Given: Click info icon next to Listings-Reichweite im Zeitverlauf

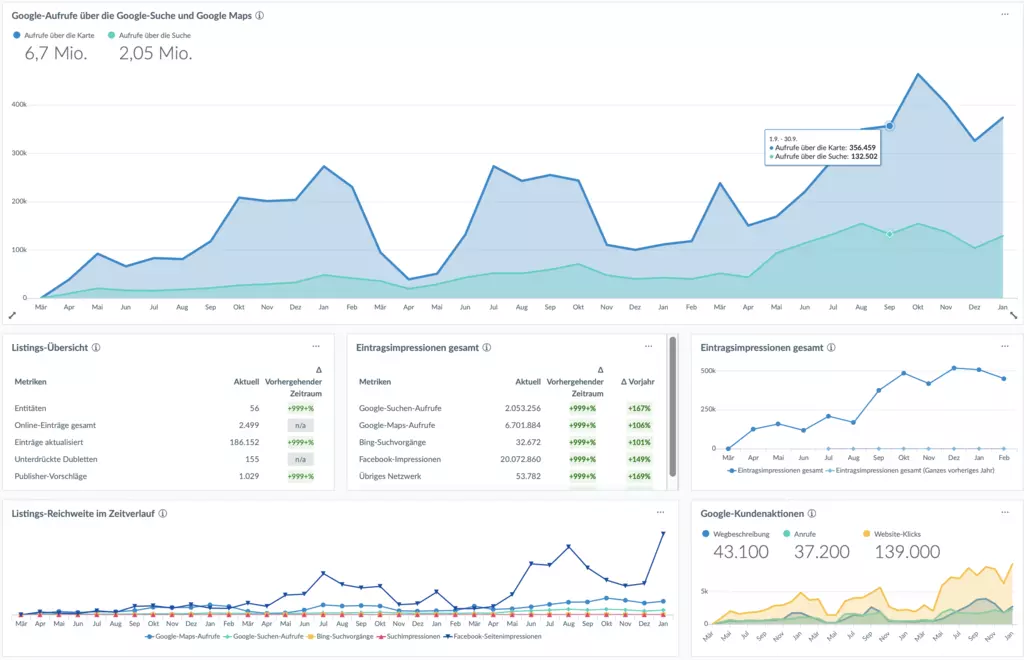Looking at the screenshot, I should [163, 513].
